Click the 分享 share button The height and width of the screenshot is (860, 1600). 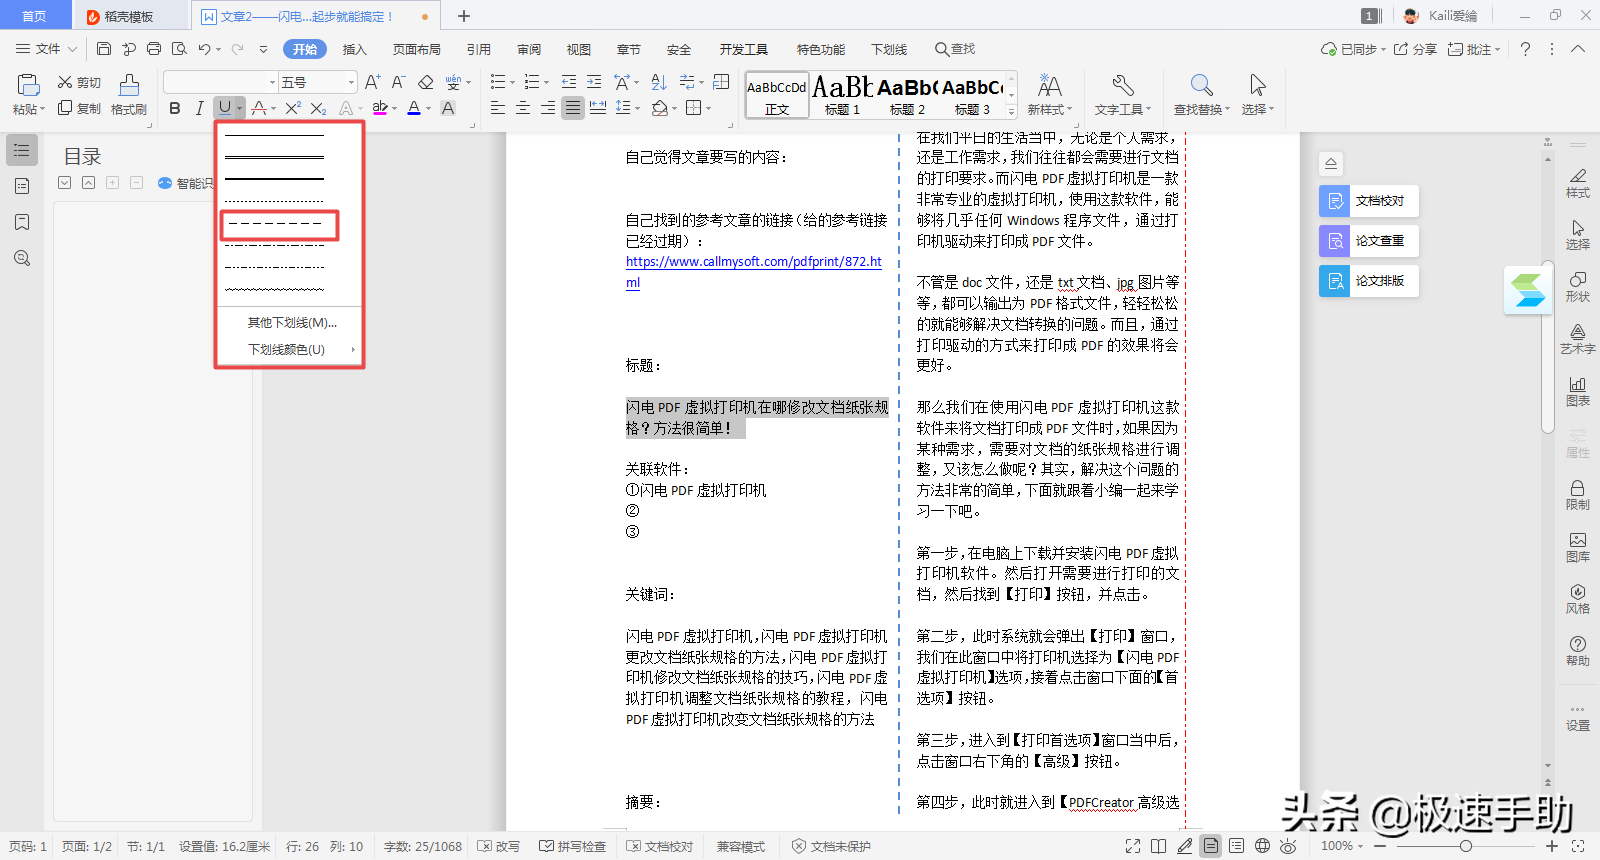(x=1415, y=49)
